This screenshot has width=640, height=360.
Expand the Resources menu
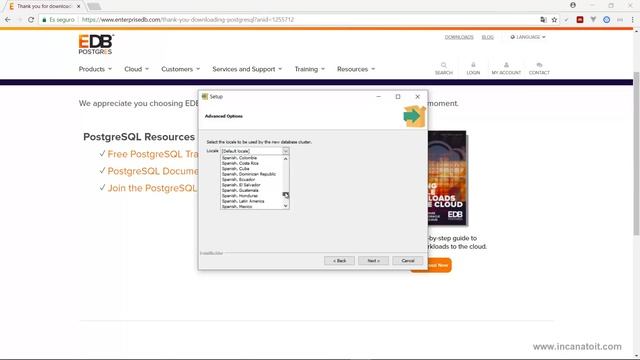356,69
